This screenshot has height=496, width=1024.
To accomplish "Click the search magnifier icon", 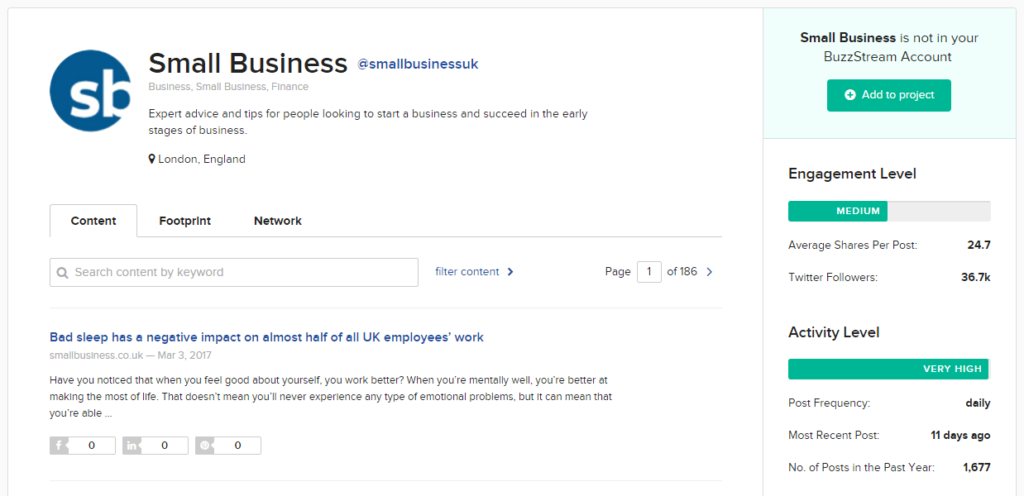I will [62, 272].
